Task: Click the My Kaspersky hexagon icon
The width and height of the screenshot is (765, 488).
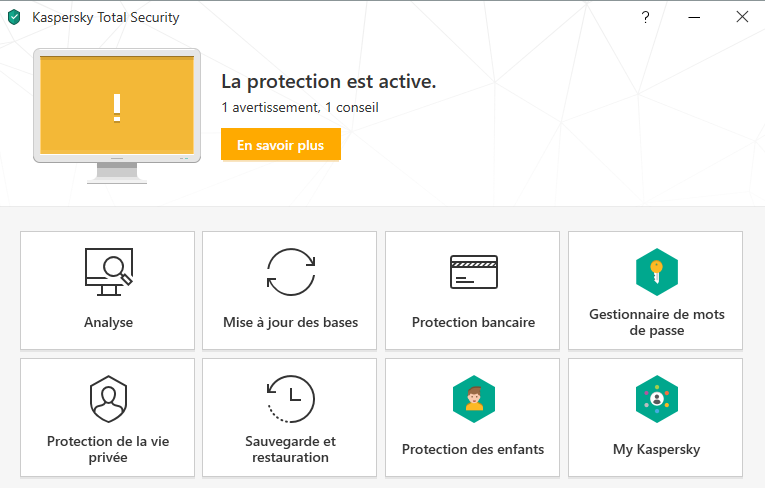Action: (656, 398)
